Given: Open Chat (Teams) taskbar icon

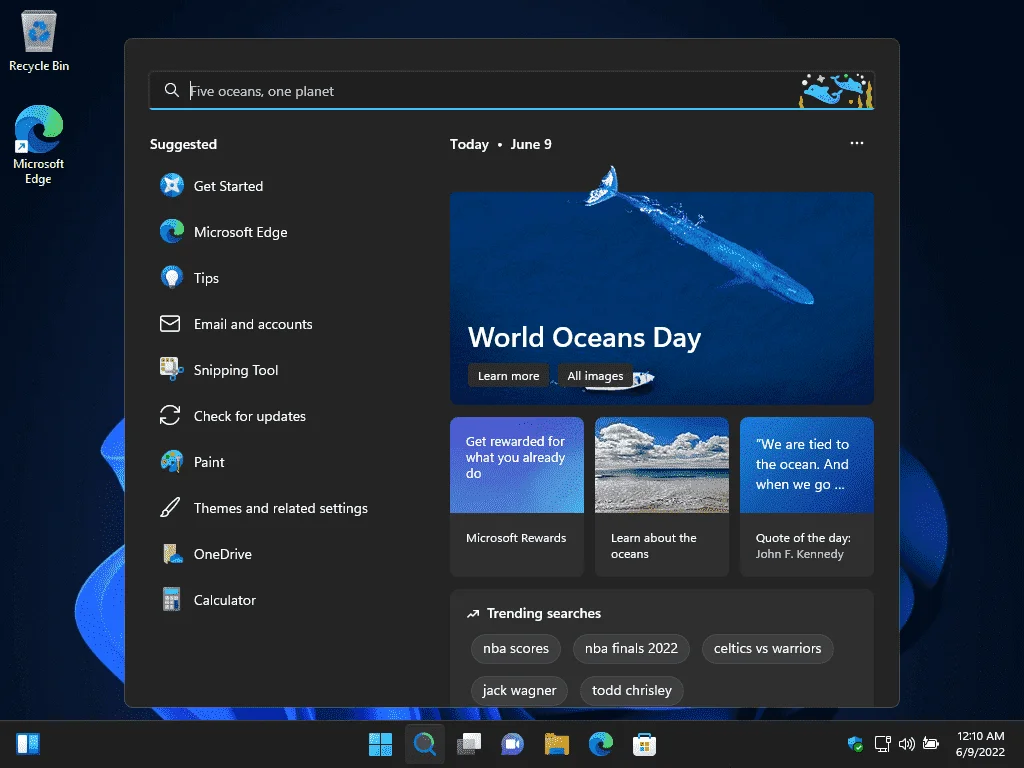Looking at the screenshot, I should [x=513, y=744].
